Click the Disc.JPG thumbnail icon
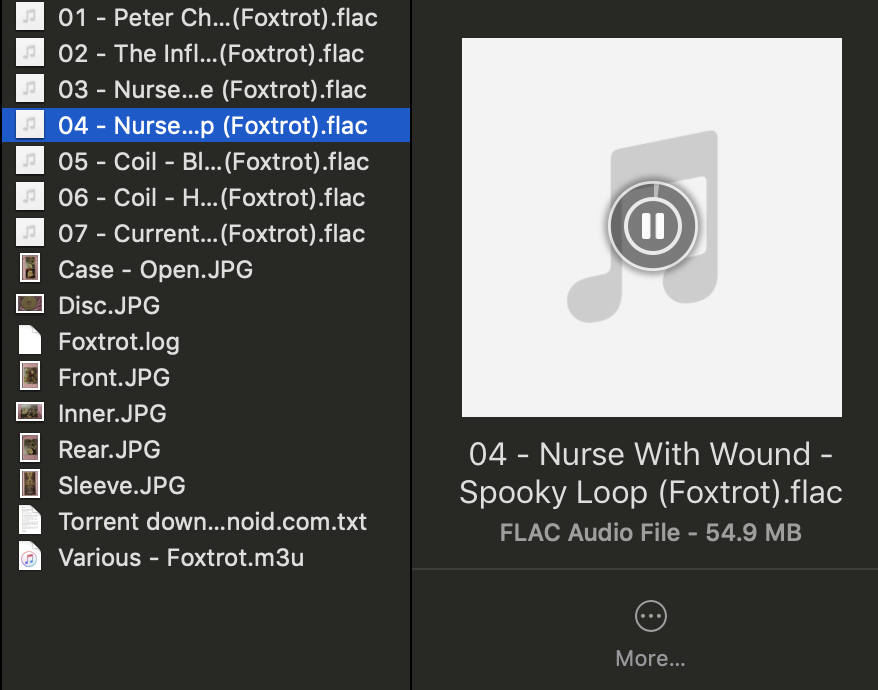Screen dimensions: 878x690 point(30,304)
